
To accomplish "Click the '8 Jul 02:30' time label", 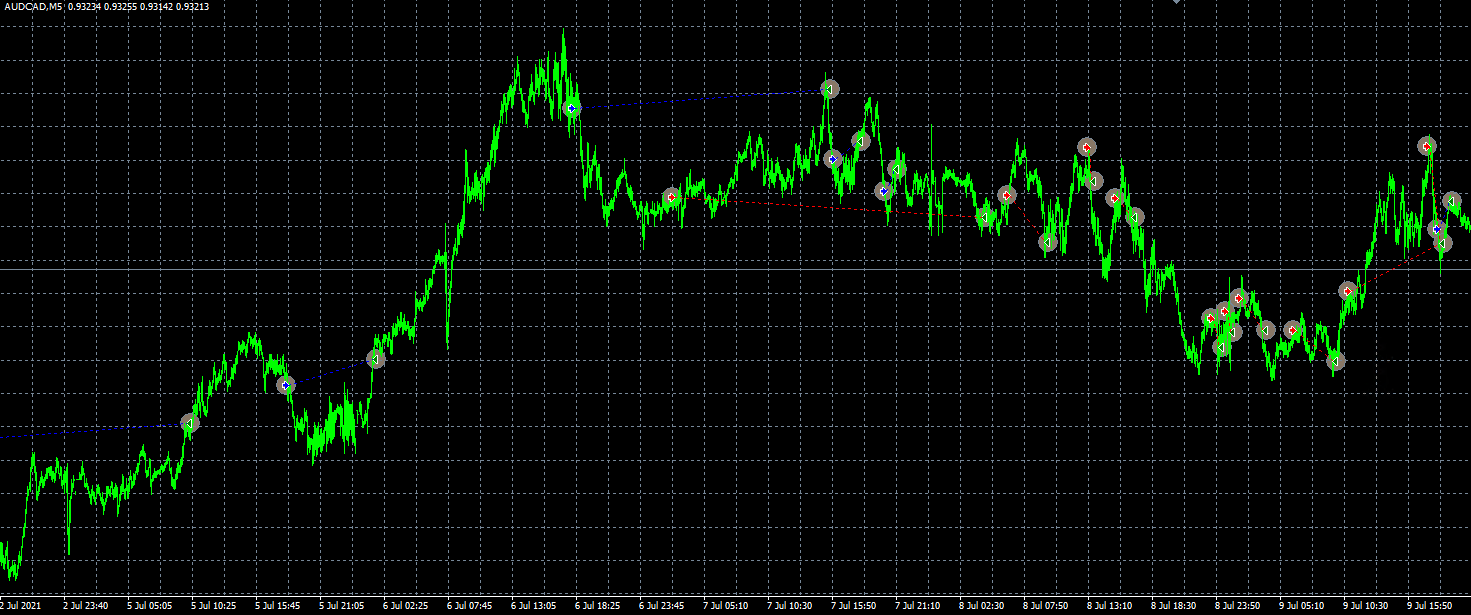I will (981, 605).
